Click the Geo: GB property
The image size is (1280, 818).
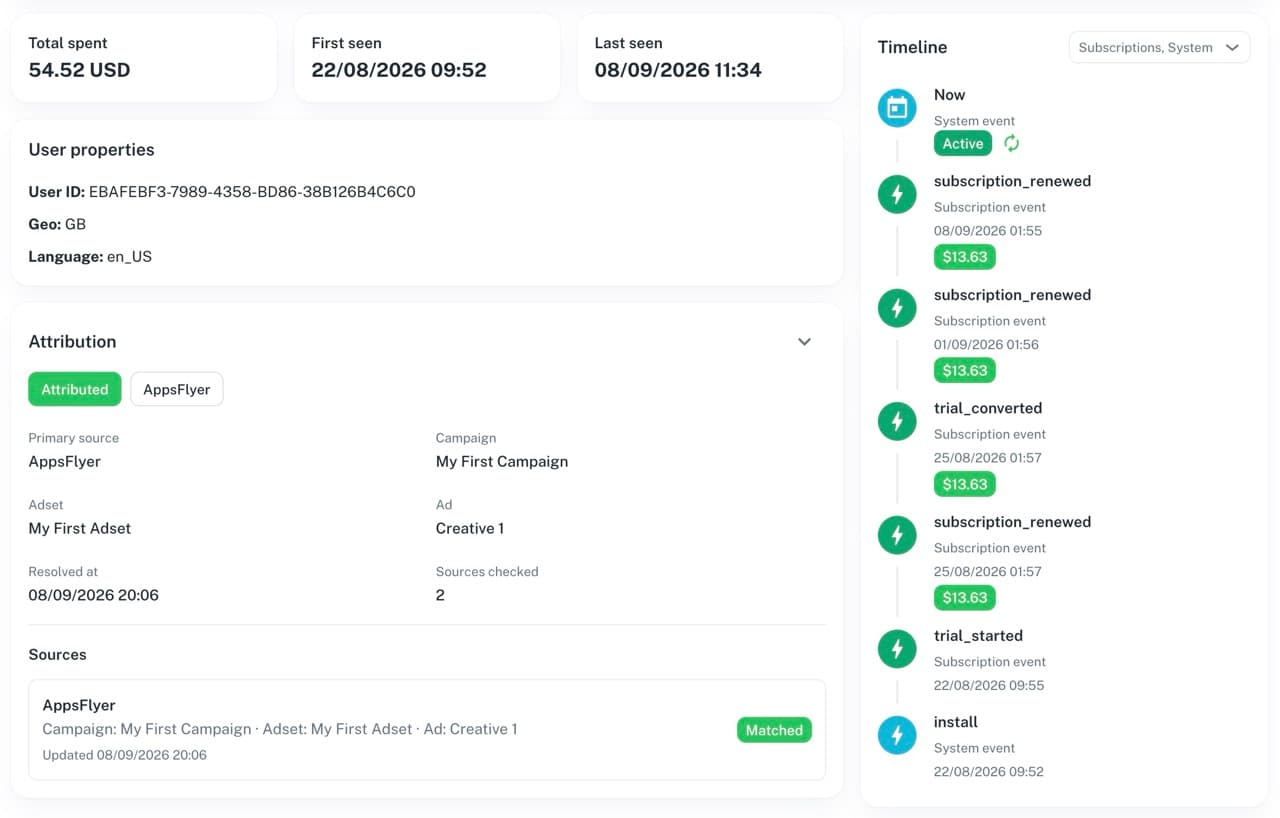pyautogui.click(x=57, y=224)
